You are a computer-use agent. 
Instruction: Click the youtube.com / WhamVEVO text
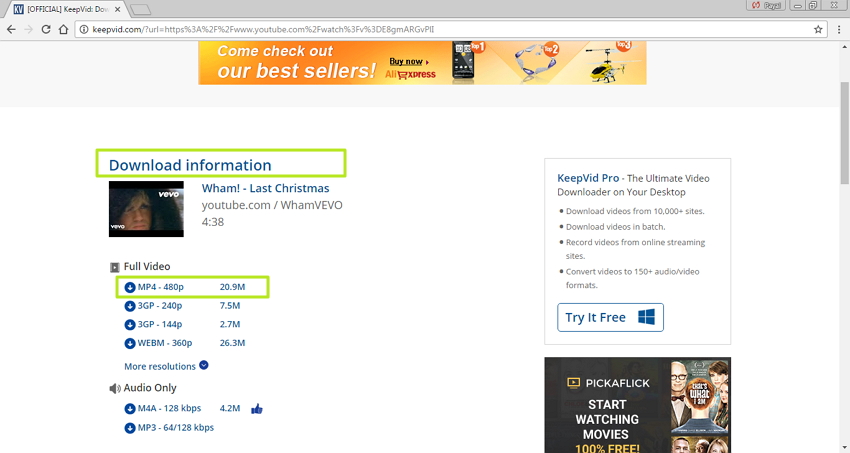click(x=272, y=205)
